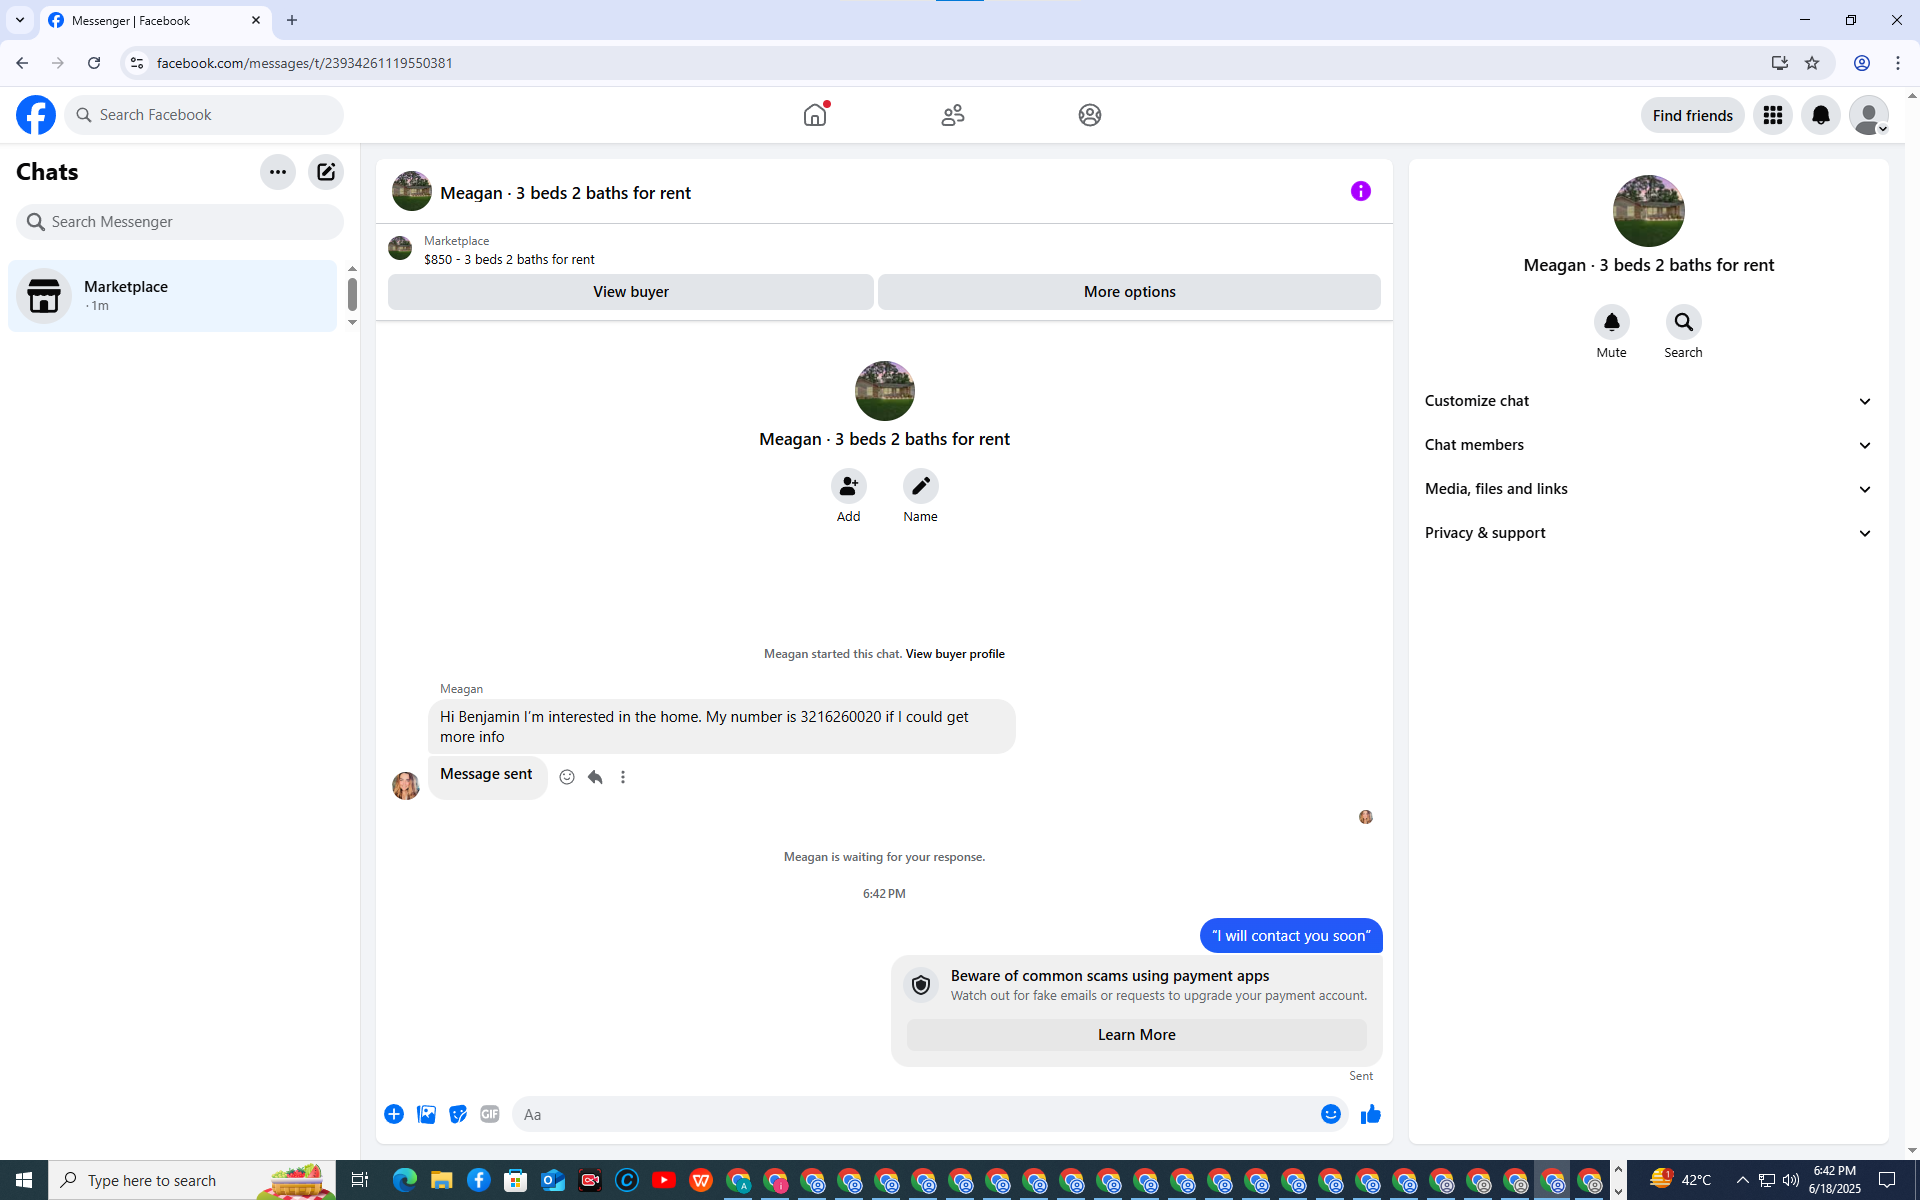The width and height of the screenshot is (1920, 1200).
Task: Bookmark this page with the star
Action: pos(1812,63)
